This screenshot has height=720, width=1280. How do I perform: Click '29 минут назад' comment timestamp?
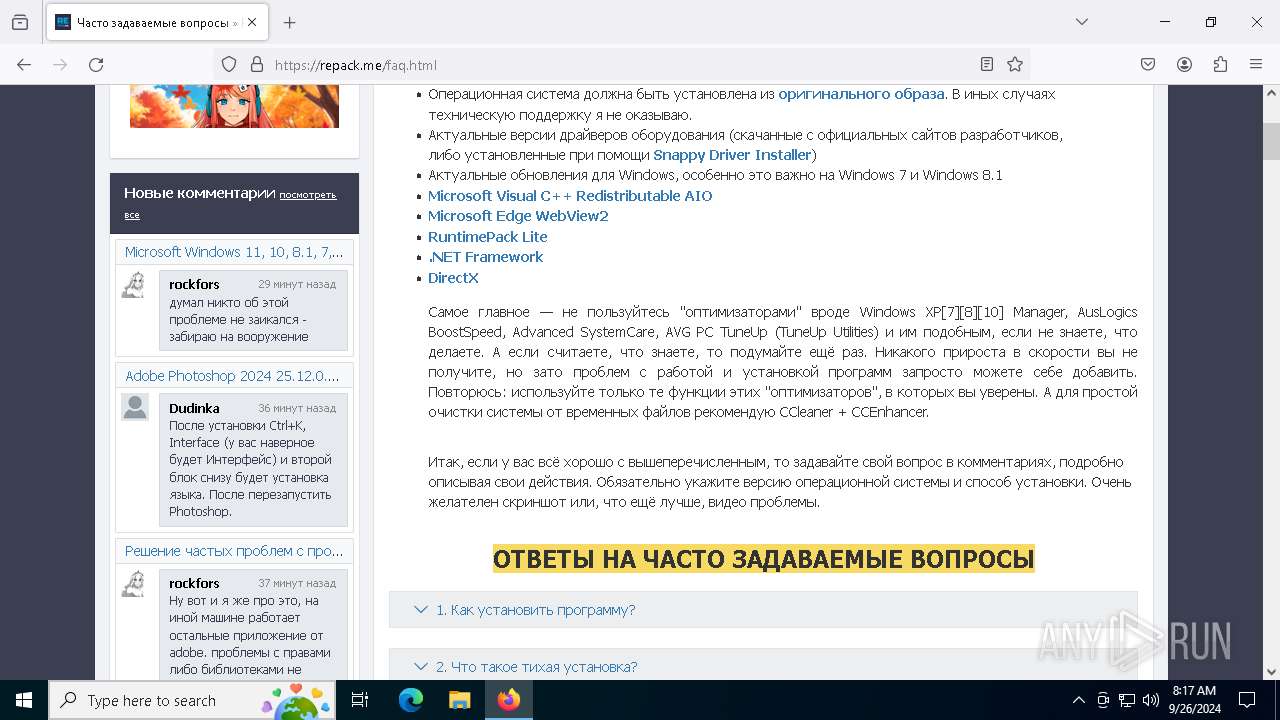tap(297, 284)
